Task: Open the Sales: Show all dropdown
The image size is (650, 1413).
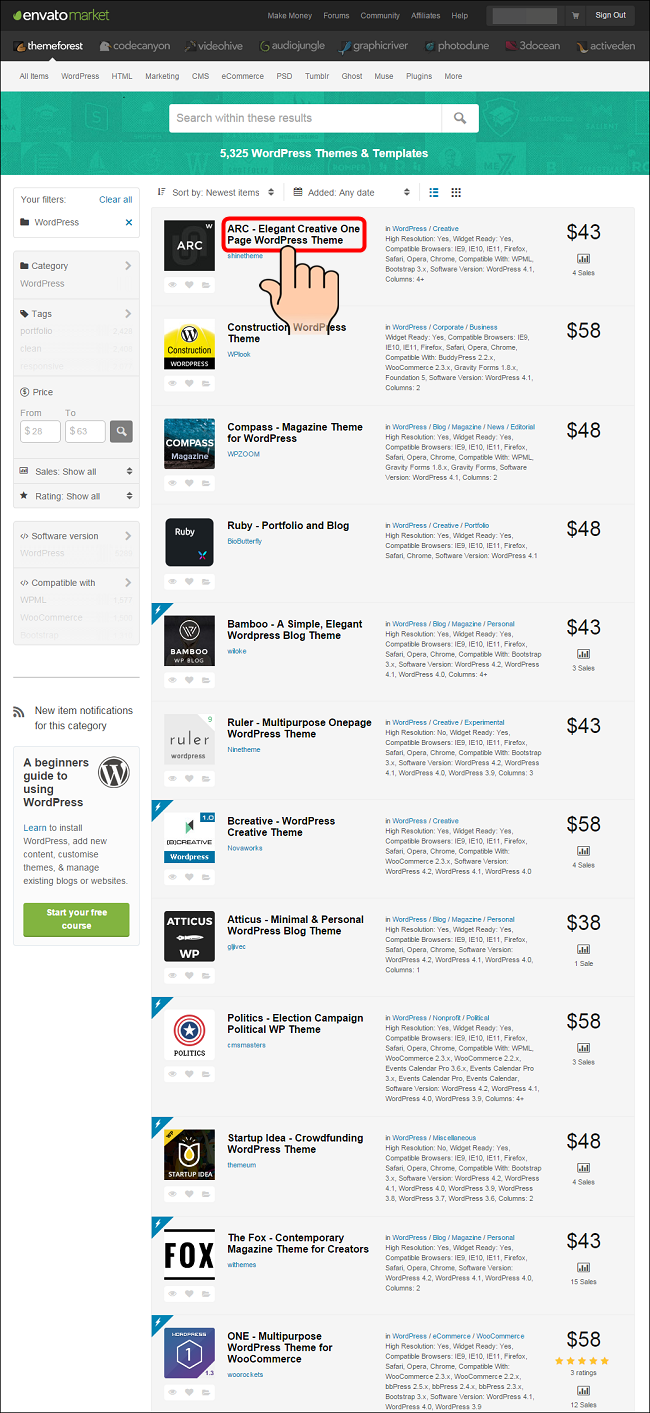Action: [76, 471]
